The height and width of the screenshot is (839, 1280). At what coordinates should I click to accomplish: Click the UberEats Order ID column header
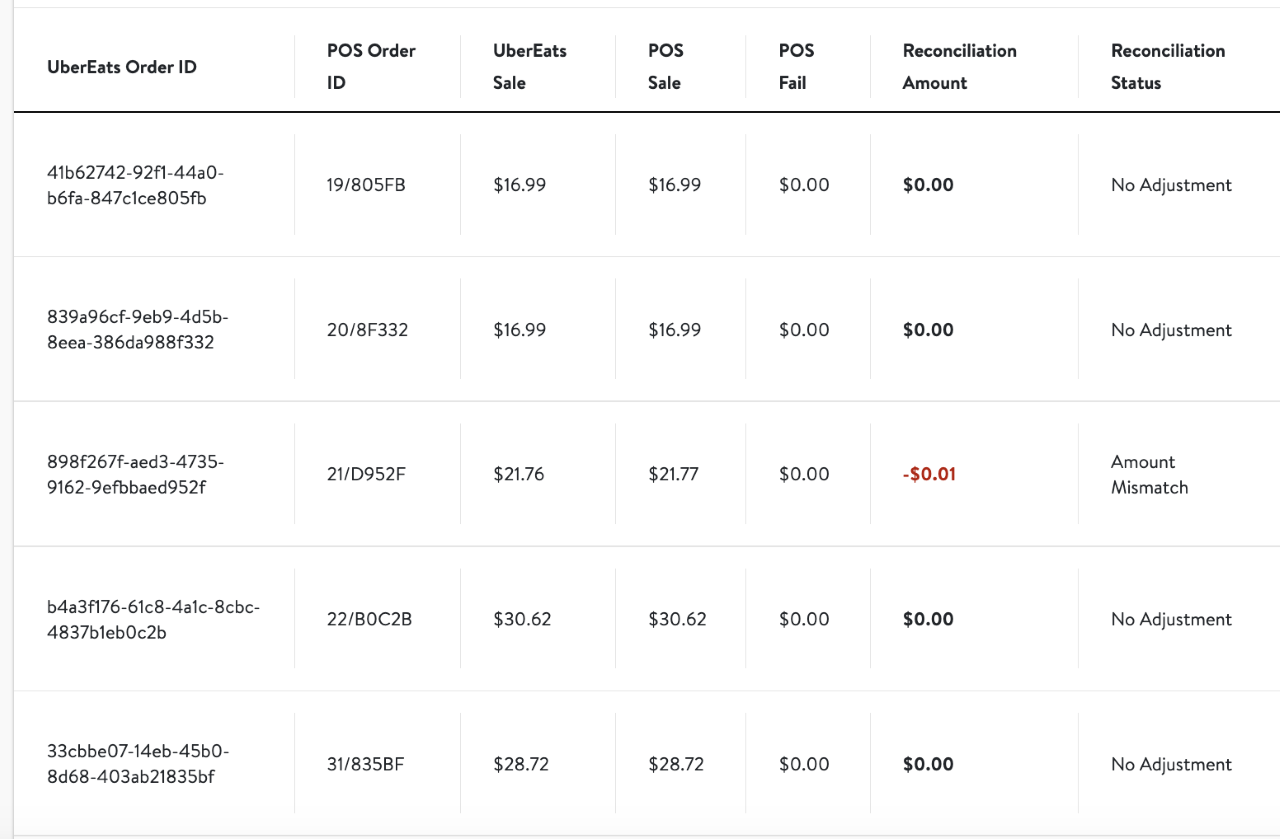[x=122, y=67]
